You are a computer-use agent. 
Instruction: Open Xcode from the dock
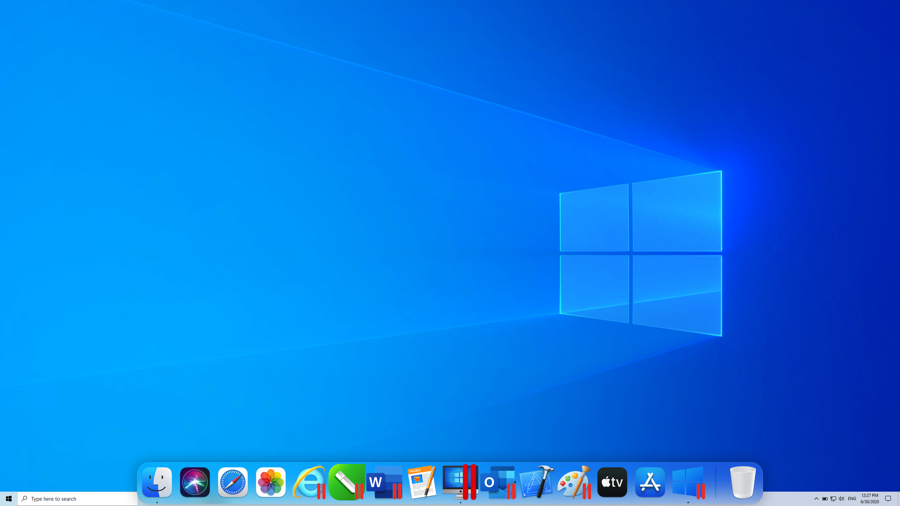[536, 482]
